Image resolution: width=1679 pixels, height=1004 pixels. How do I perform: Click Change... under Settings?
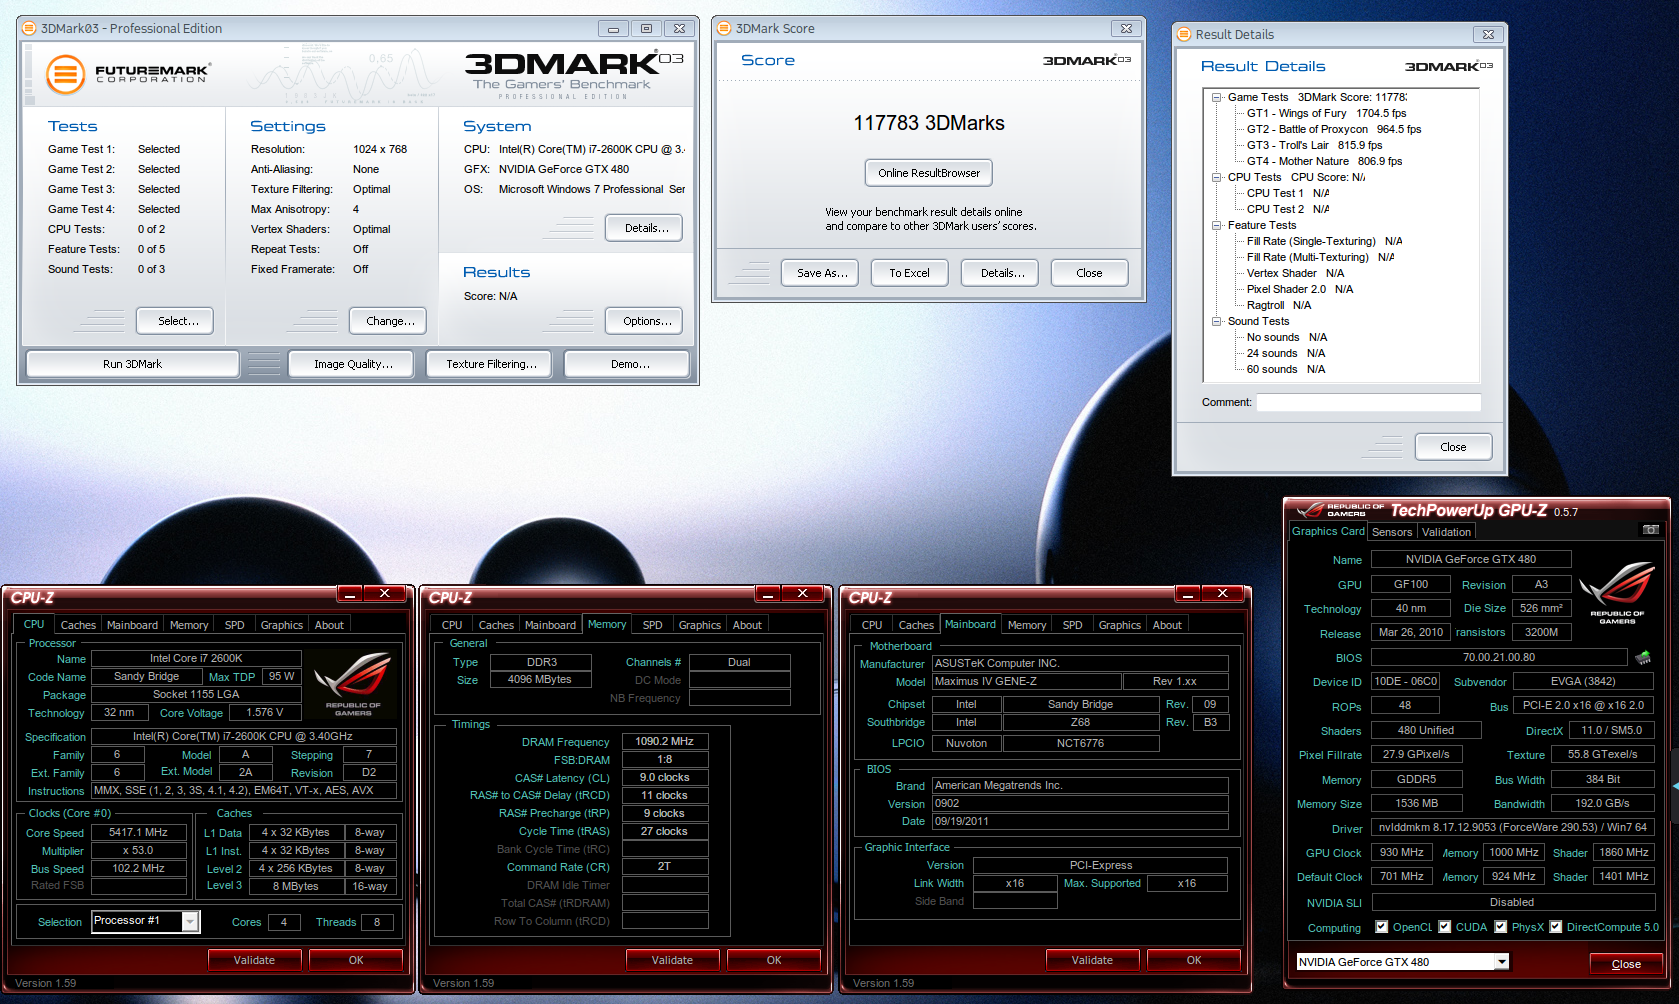coord(389,321)
